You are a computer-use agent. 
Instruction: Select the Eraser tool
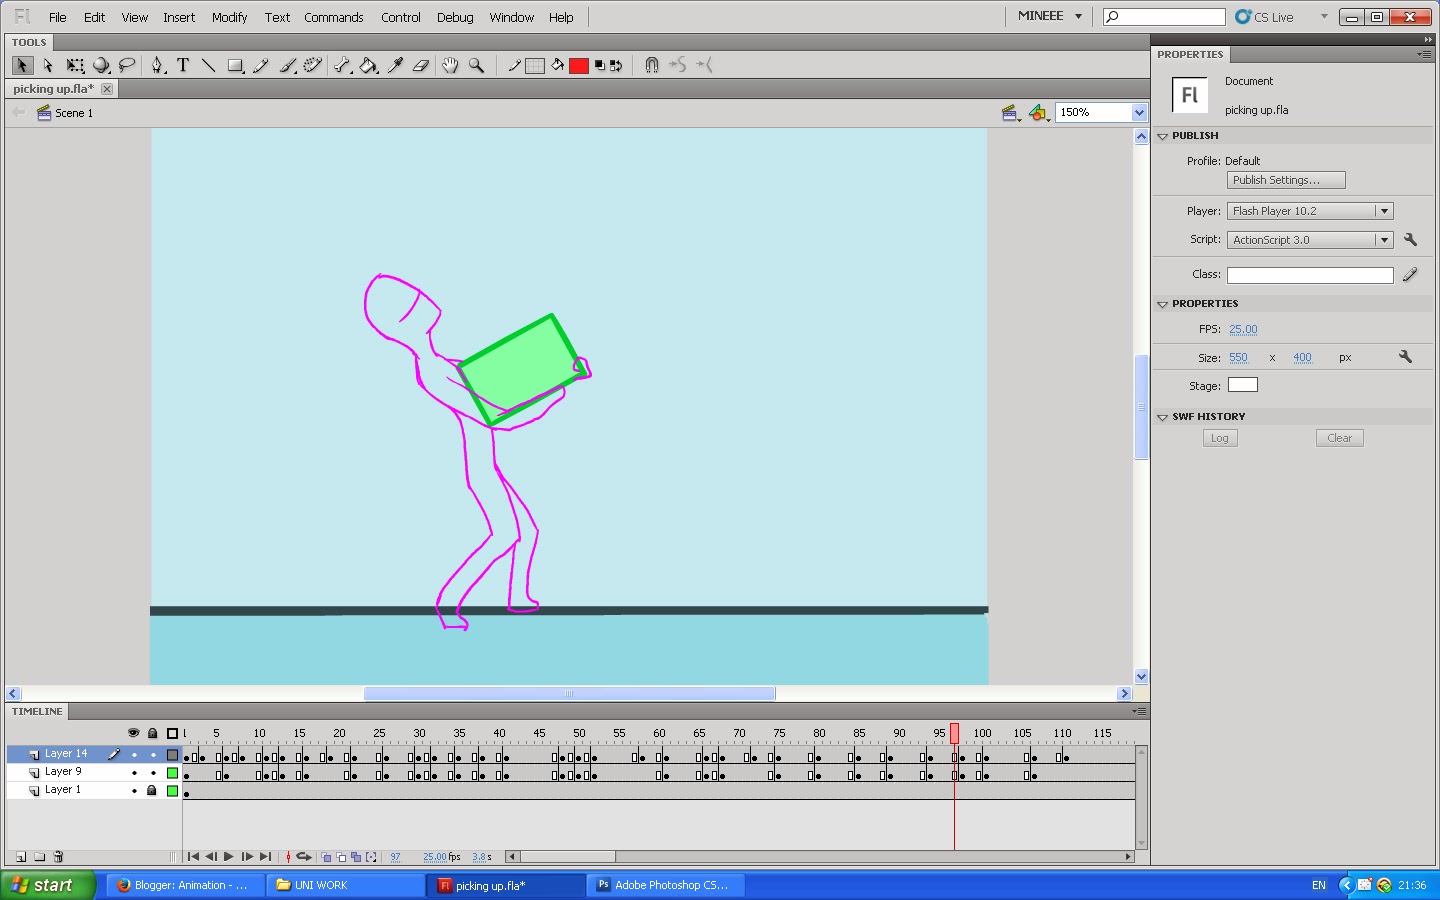click(421, 66)
